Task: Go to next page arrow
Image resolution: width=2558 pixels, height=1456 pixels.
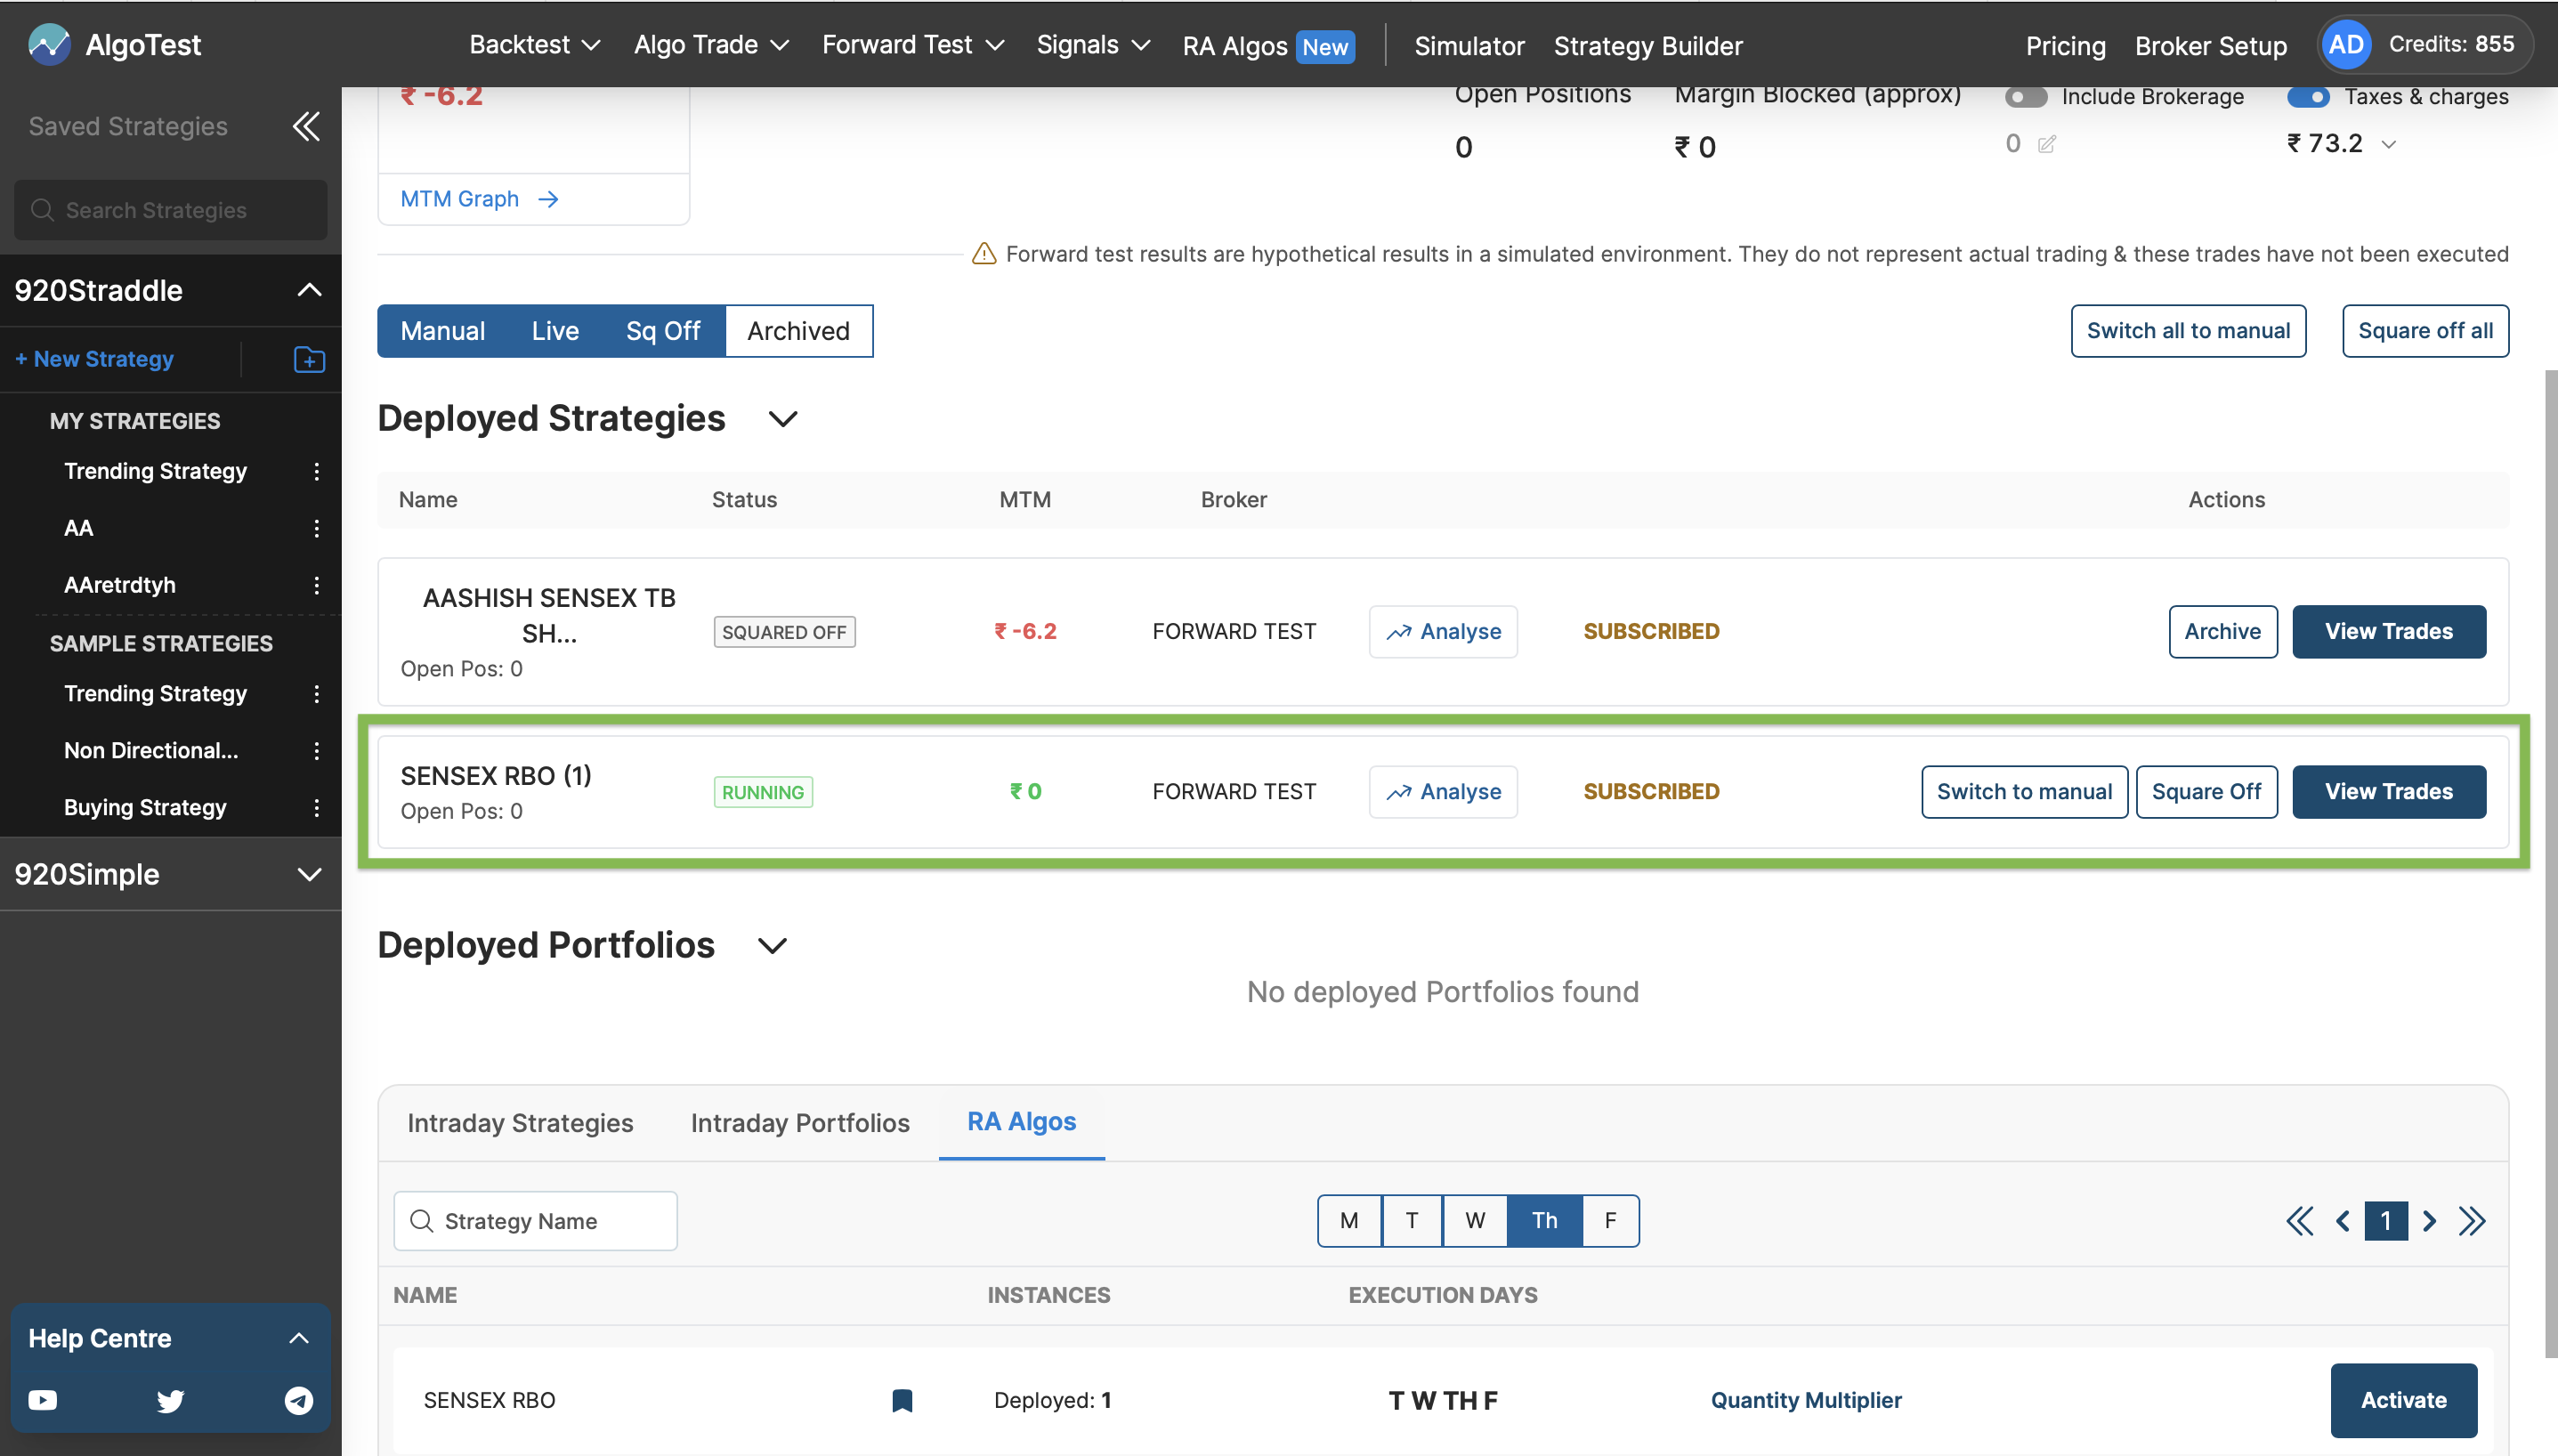Action: click(x=2429, y=1221)
